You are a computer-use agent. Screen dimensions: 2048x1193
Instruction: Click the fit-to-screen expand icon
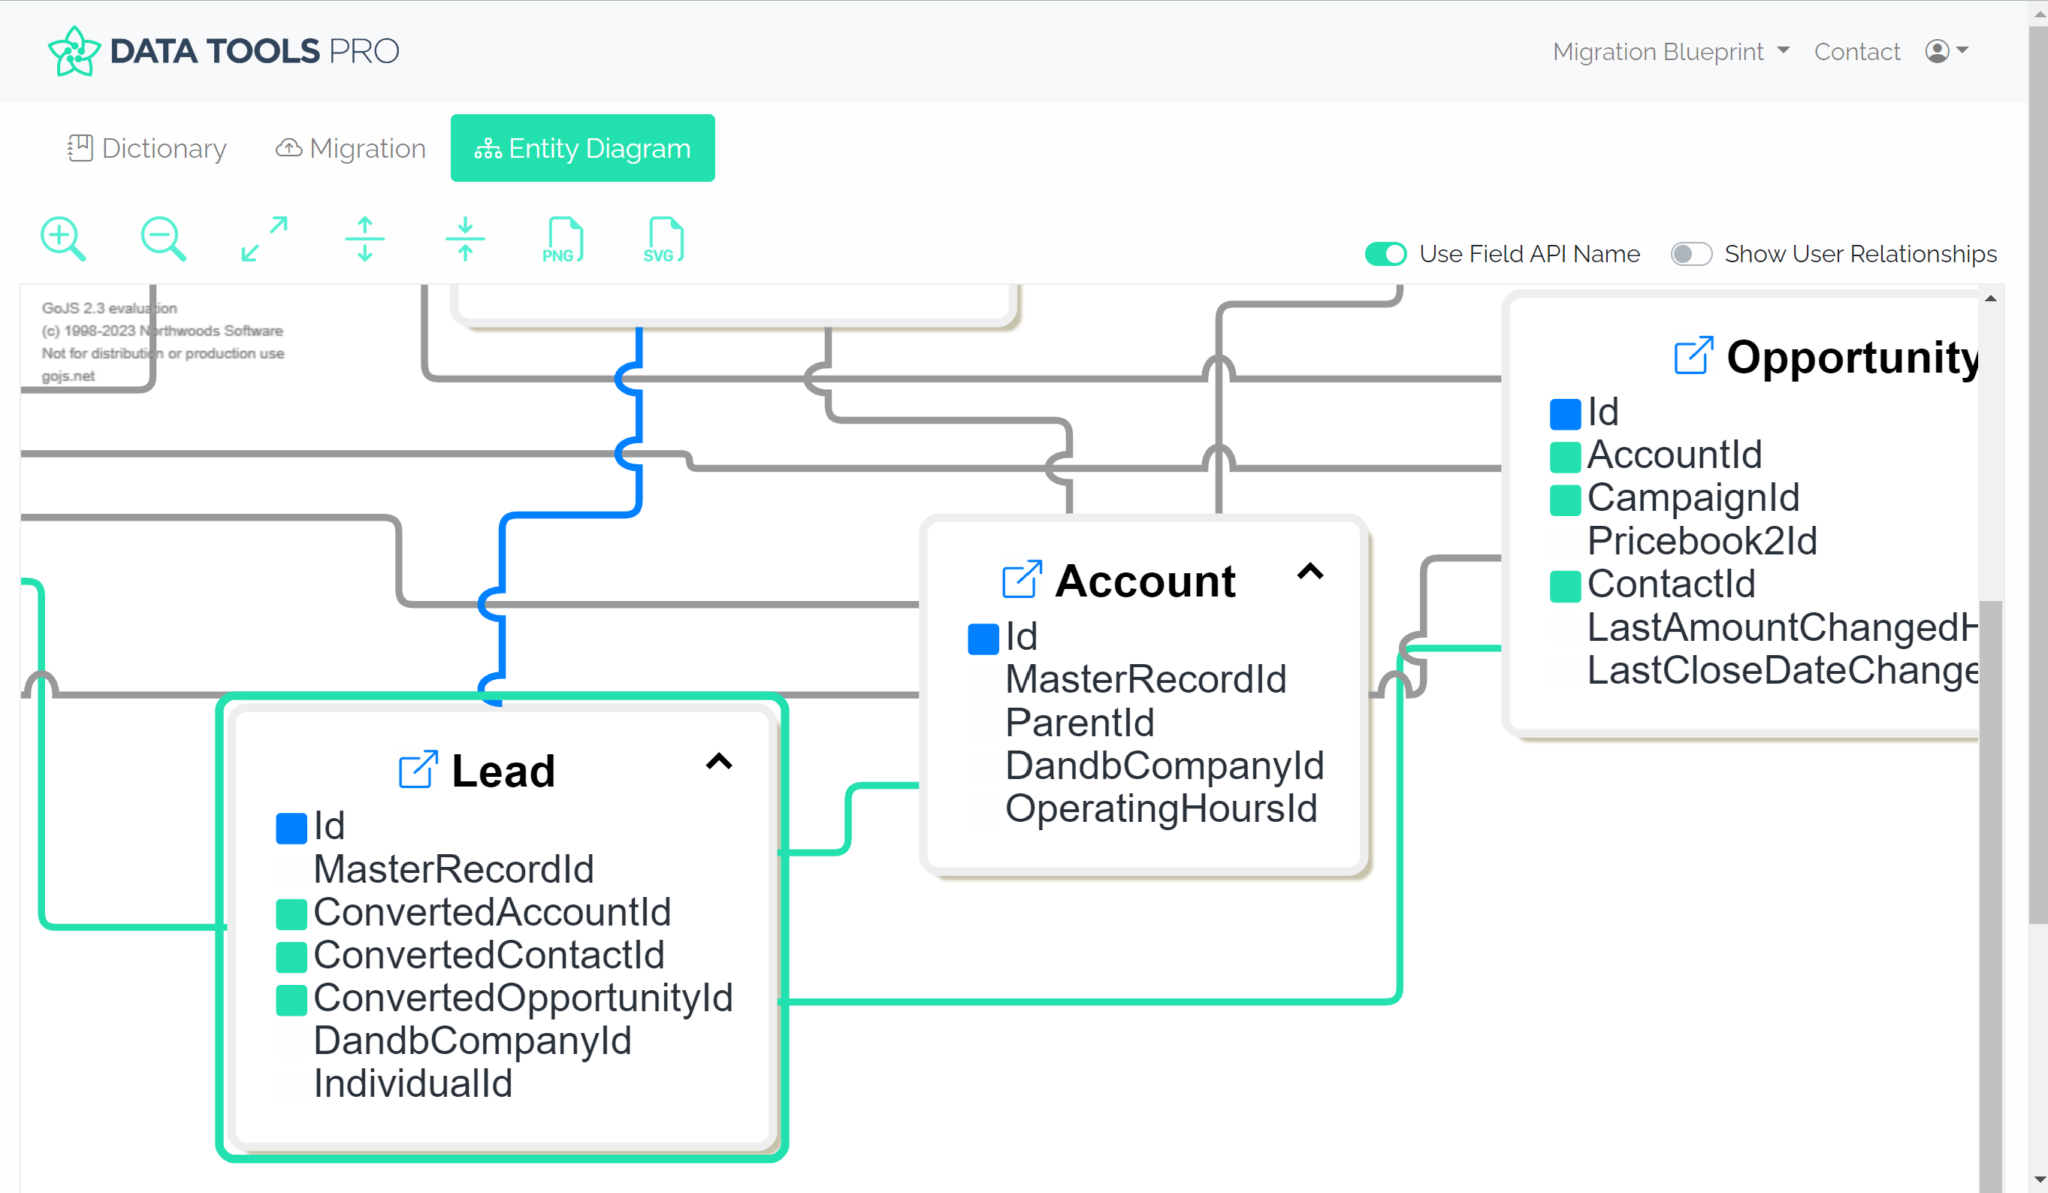pyautogui.click(x=263, y=238)
